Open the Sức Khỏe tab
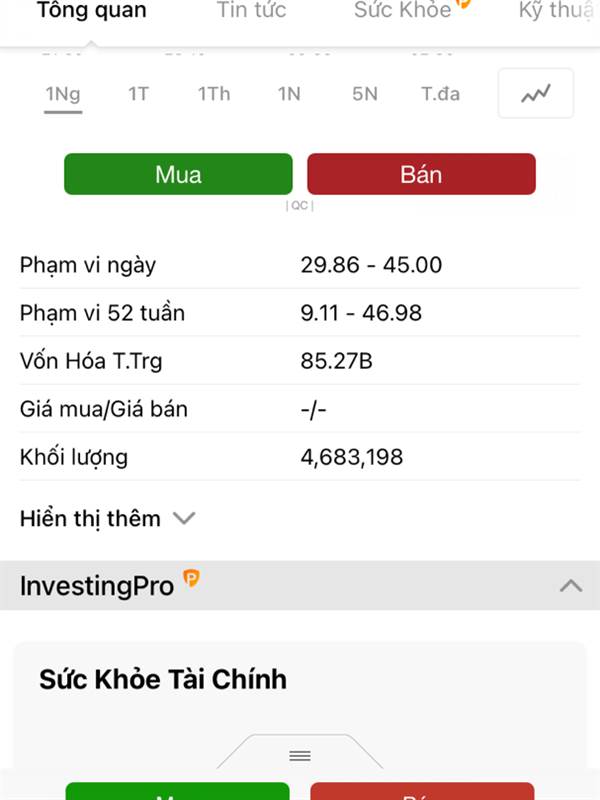 [x=403, y=10]
